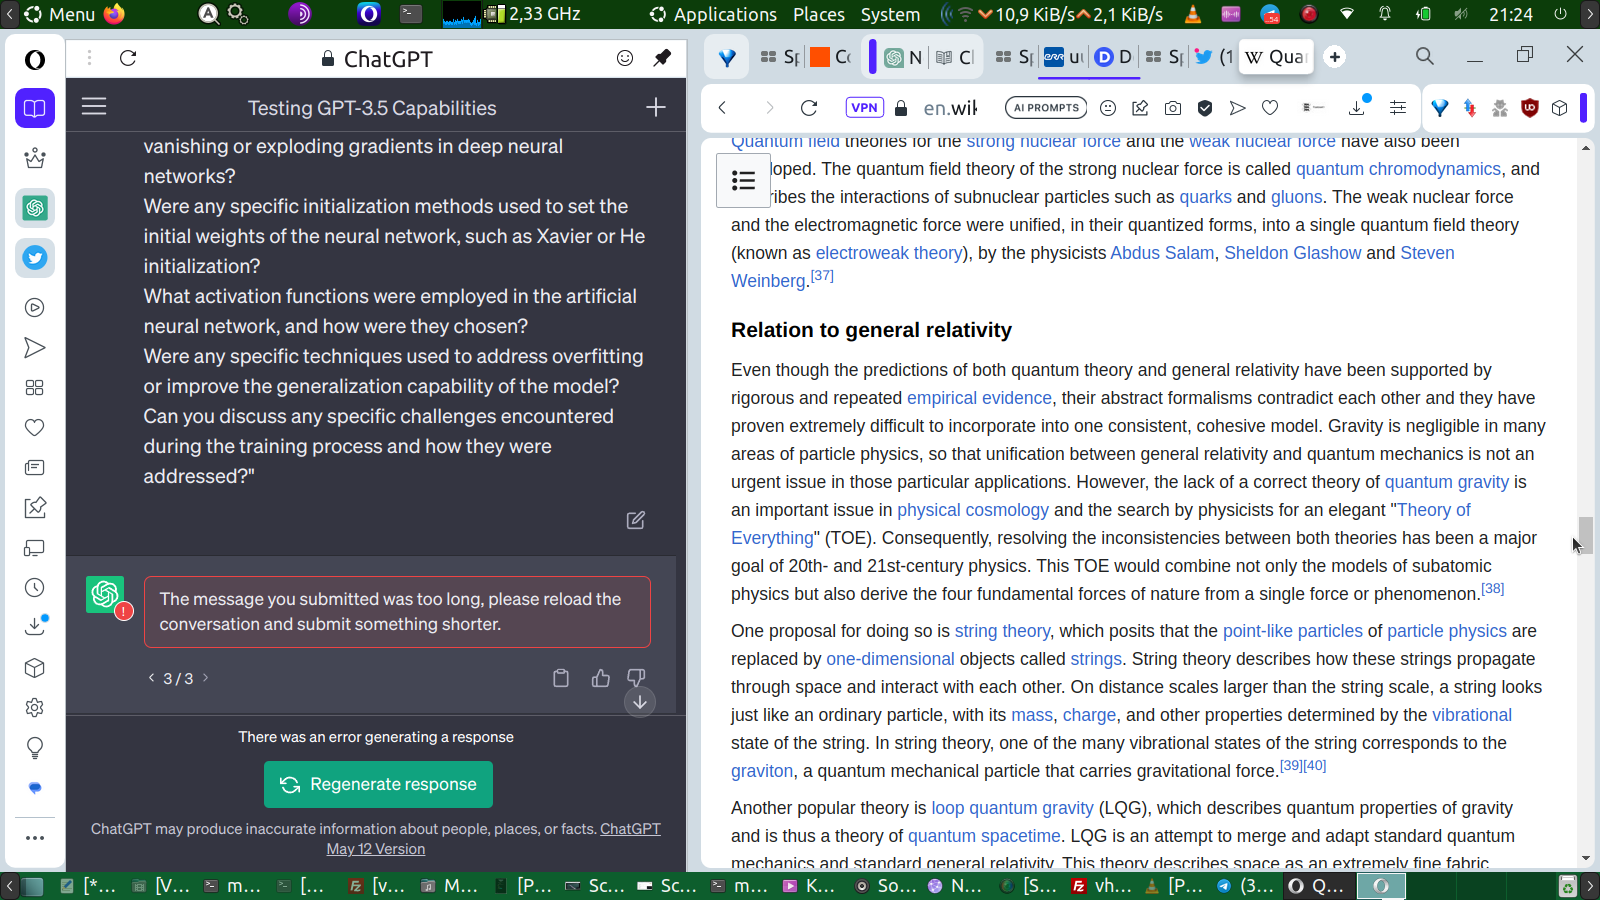Image resolution: width=1600 pixels, height=900 pixels.
Task: Open reference 37 footnote link
Action: [822, 276]
